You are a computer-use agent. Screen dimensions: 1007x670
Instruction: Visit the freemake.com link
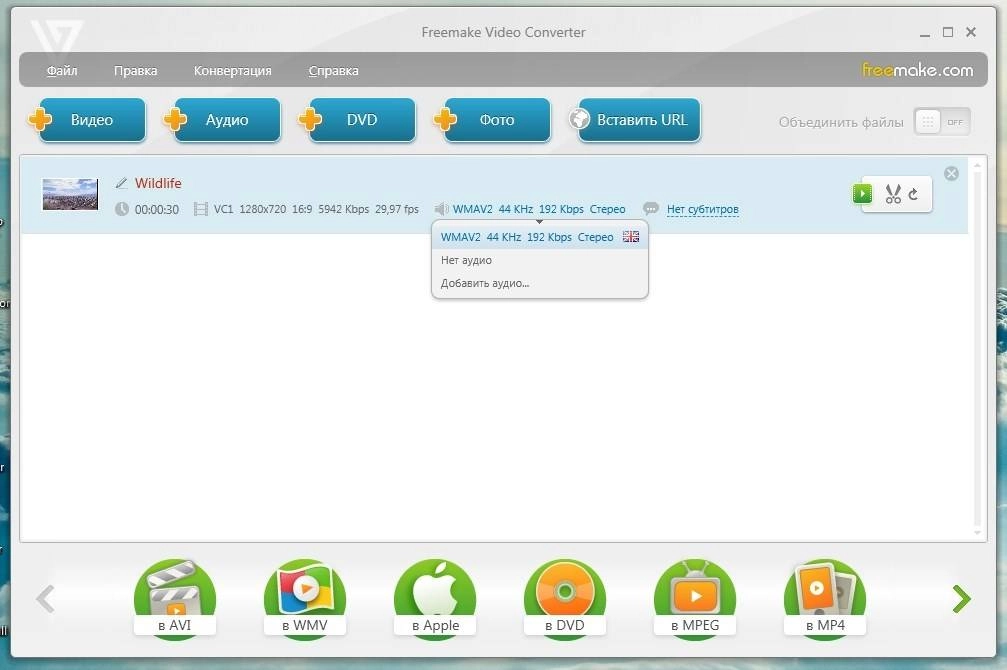pos(917,69)
